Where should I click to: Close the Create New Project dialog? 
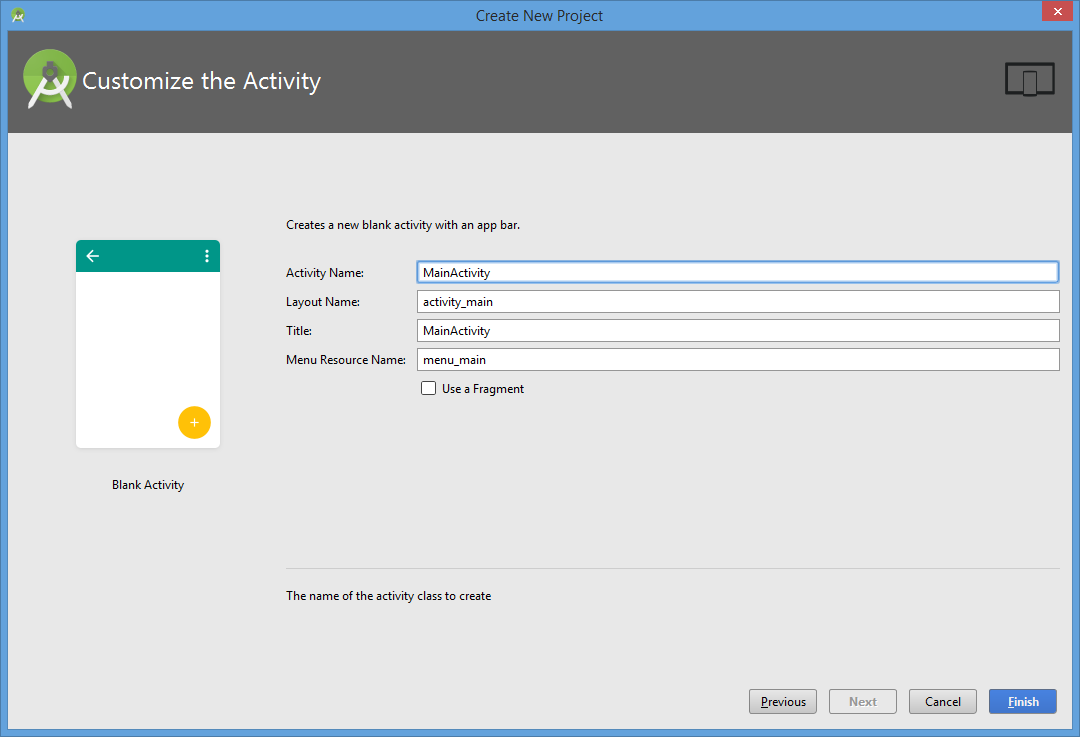coord(1057,11)
